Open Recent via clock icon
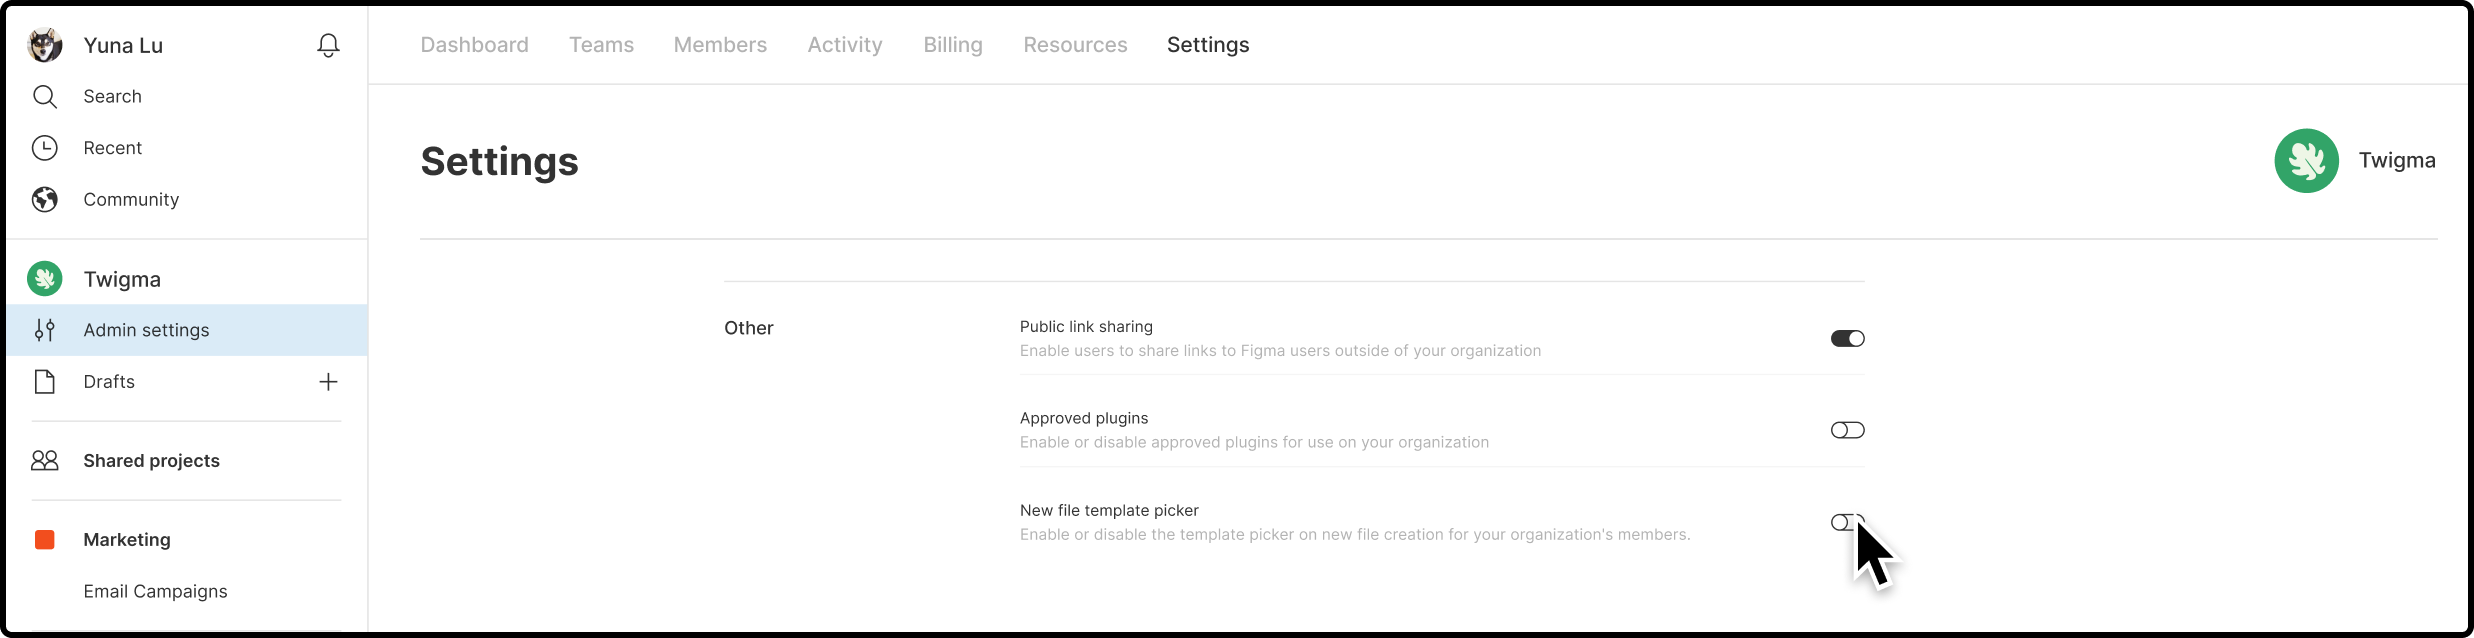 [44, 148]
